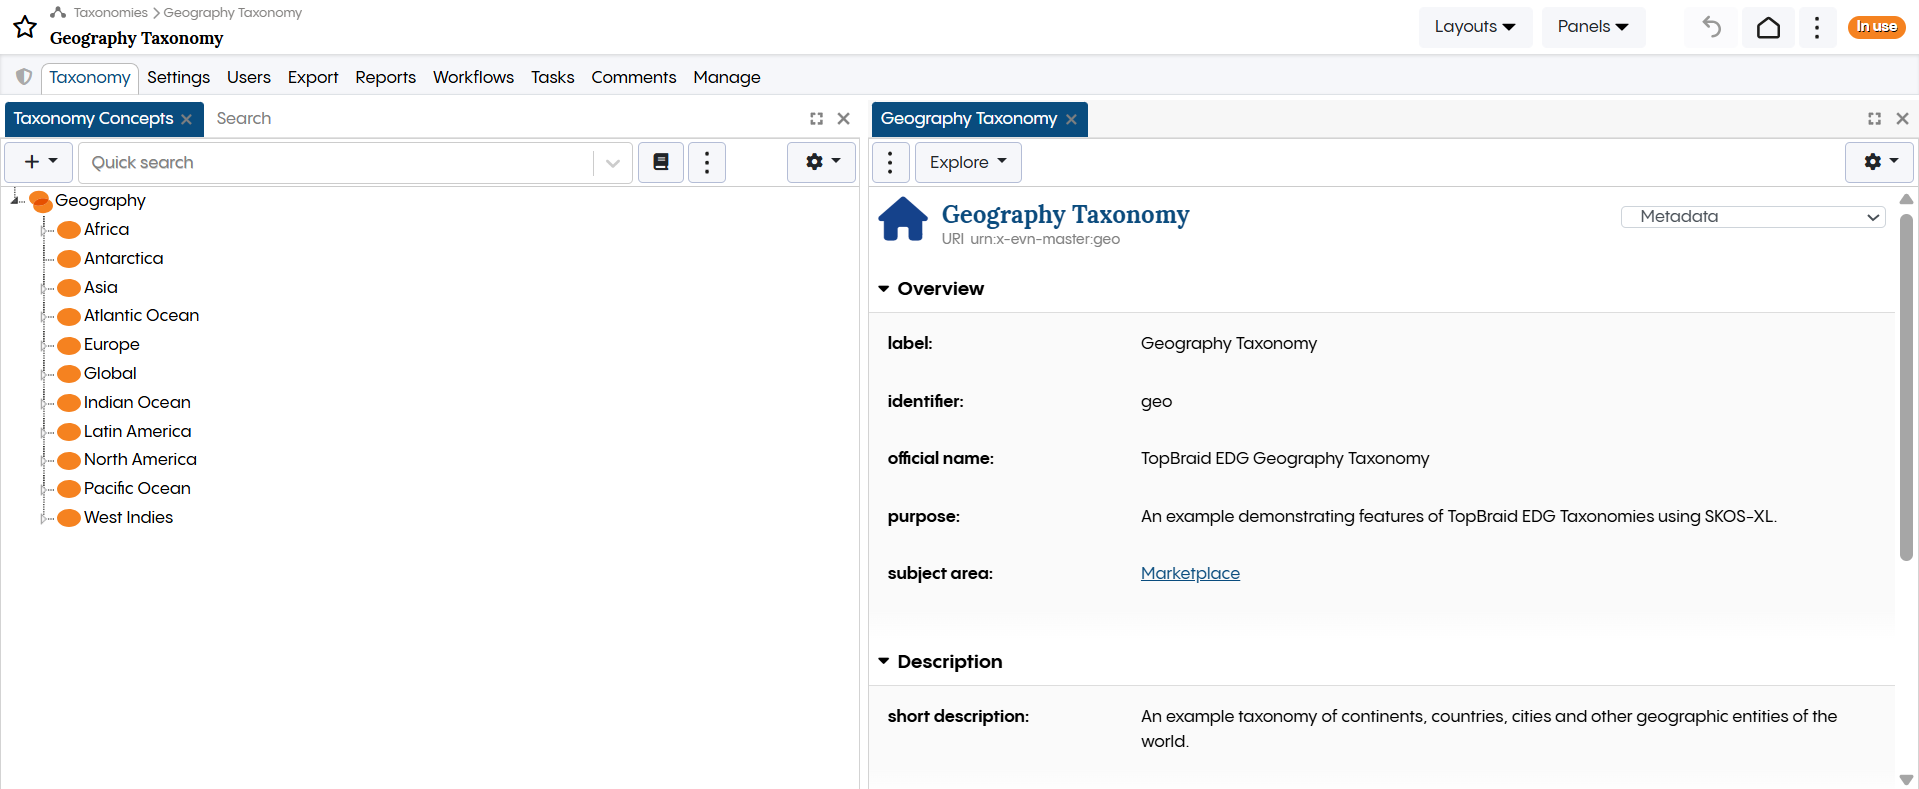Close the Taxonomy Concepts tab
This screenshot has height=789, width=1919.
186,119
